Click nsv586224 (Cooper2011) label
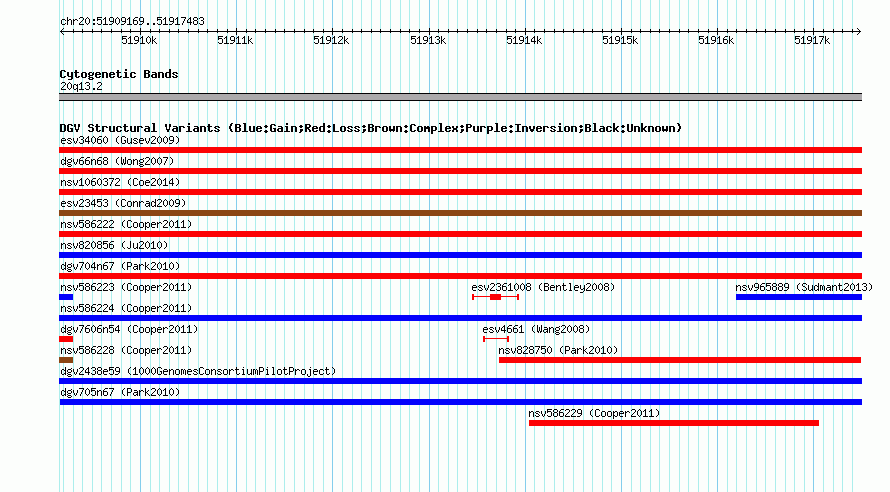 (126, 308)
